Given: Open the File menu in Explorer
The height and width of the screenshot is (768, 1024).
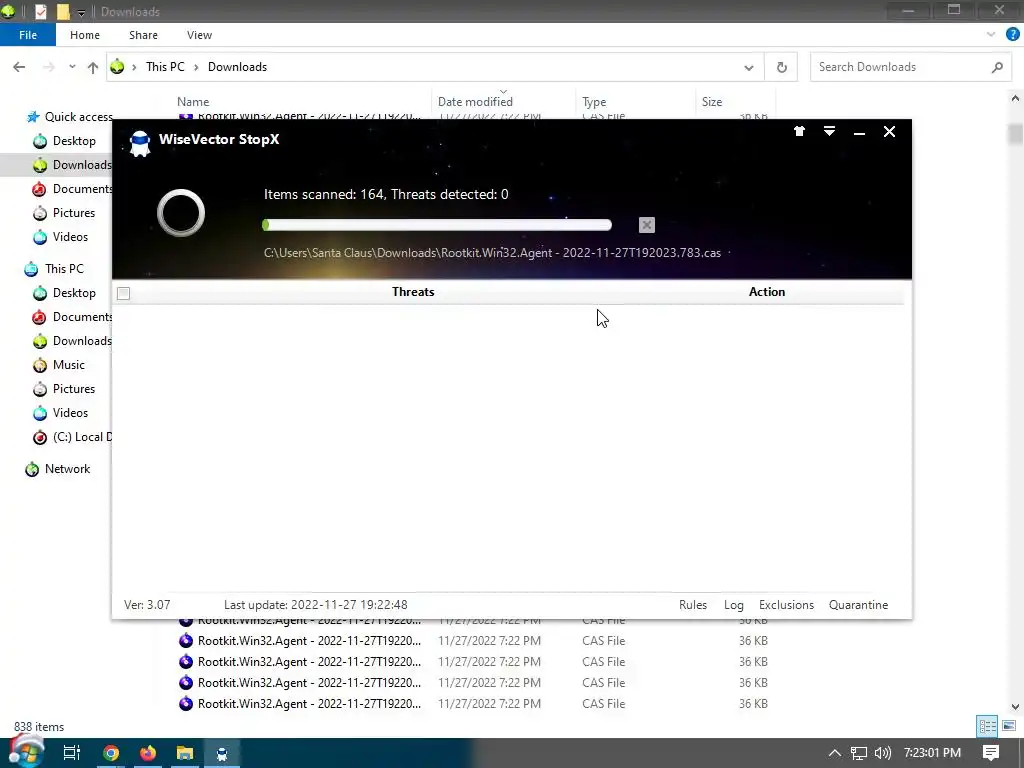Looking at the screenshot, I should (x=27, y=35).
